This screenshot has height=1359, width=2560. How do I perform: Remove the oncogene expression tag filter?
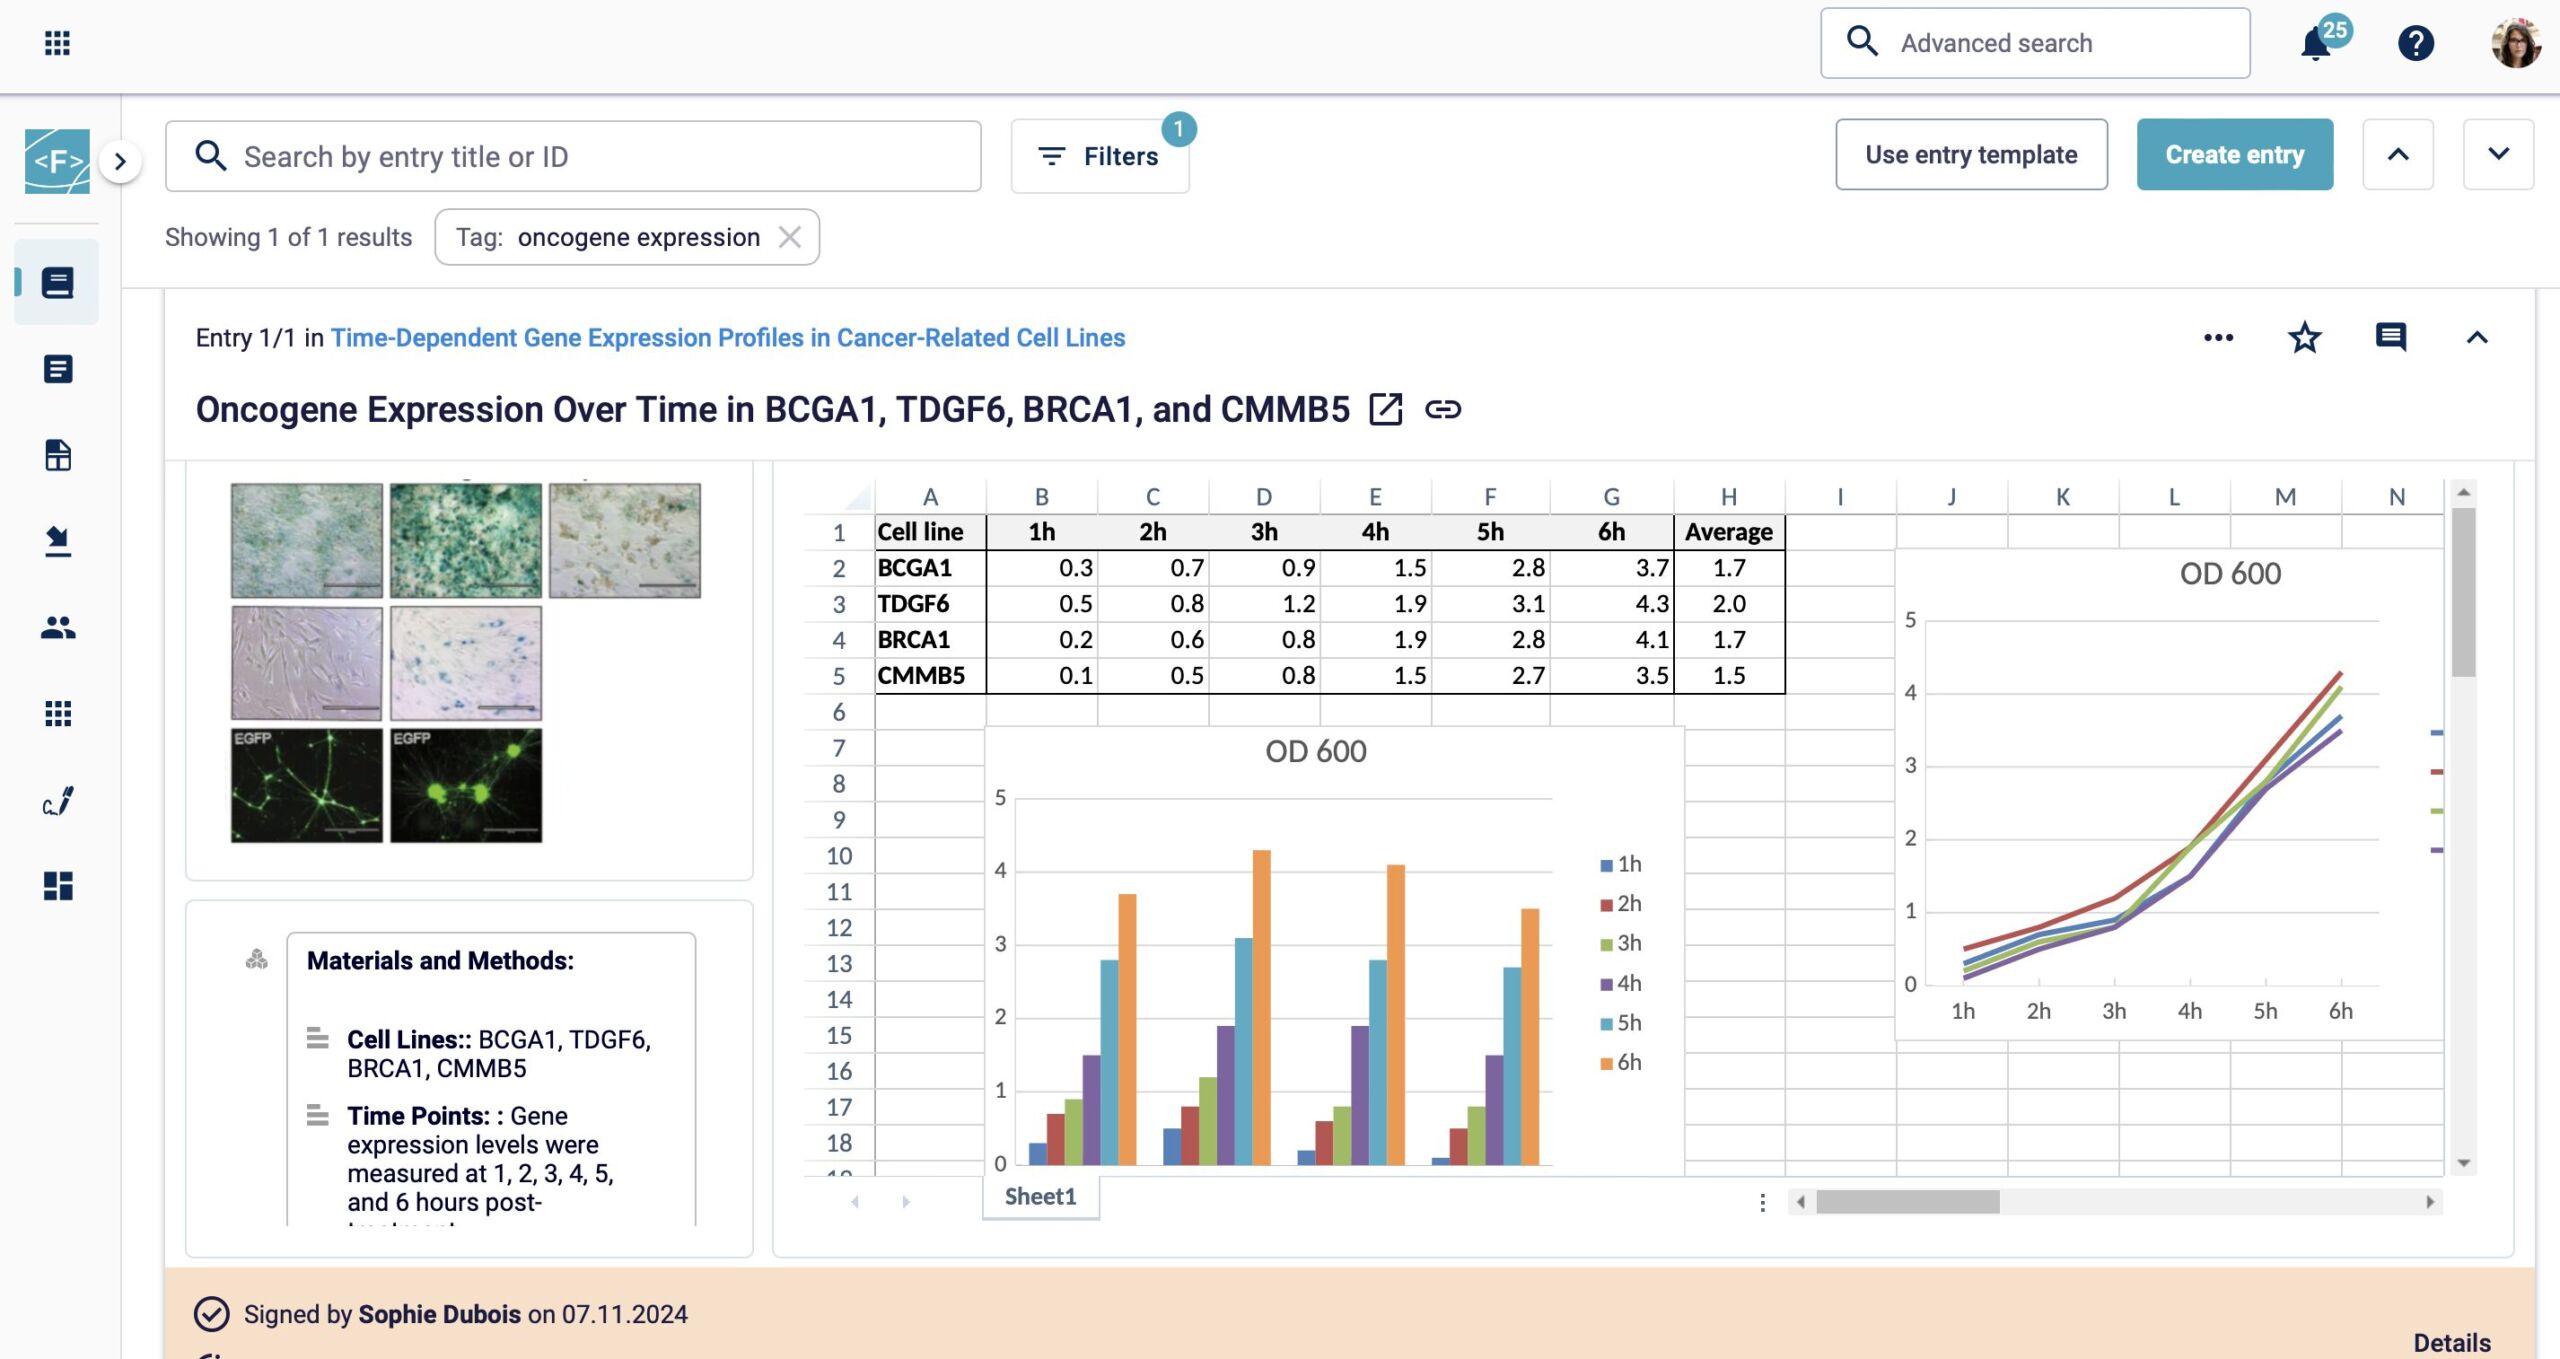point(789,235)
